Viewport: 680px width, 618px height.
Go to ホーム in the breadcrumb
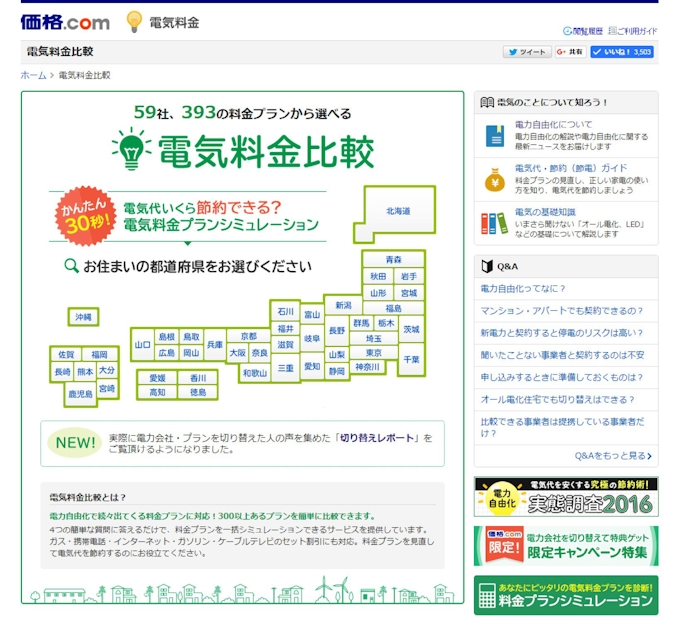click(33, 75)
